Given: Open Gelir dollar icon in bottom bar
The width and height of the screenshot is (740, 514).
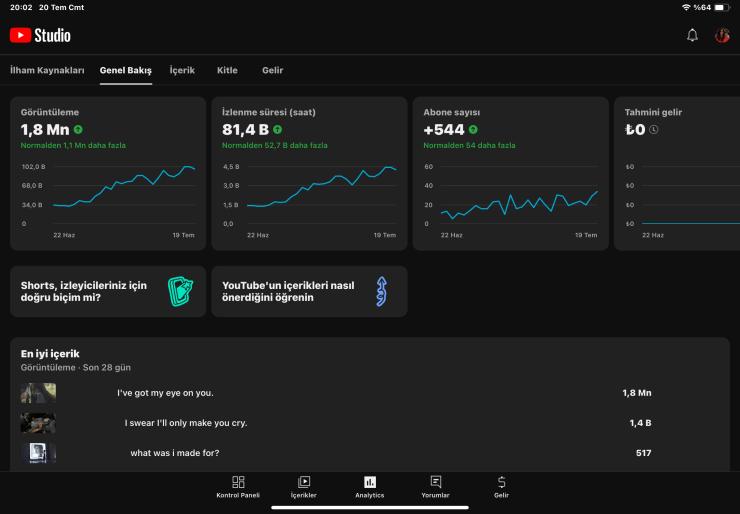Looking at the screenshot, I should tap(501, 487).
